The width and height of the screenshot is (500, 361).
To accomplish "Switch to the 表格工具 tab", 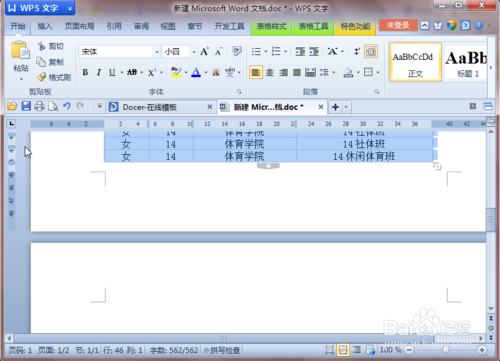I will click(x=313, y=26).
